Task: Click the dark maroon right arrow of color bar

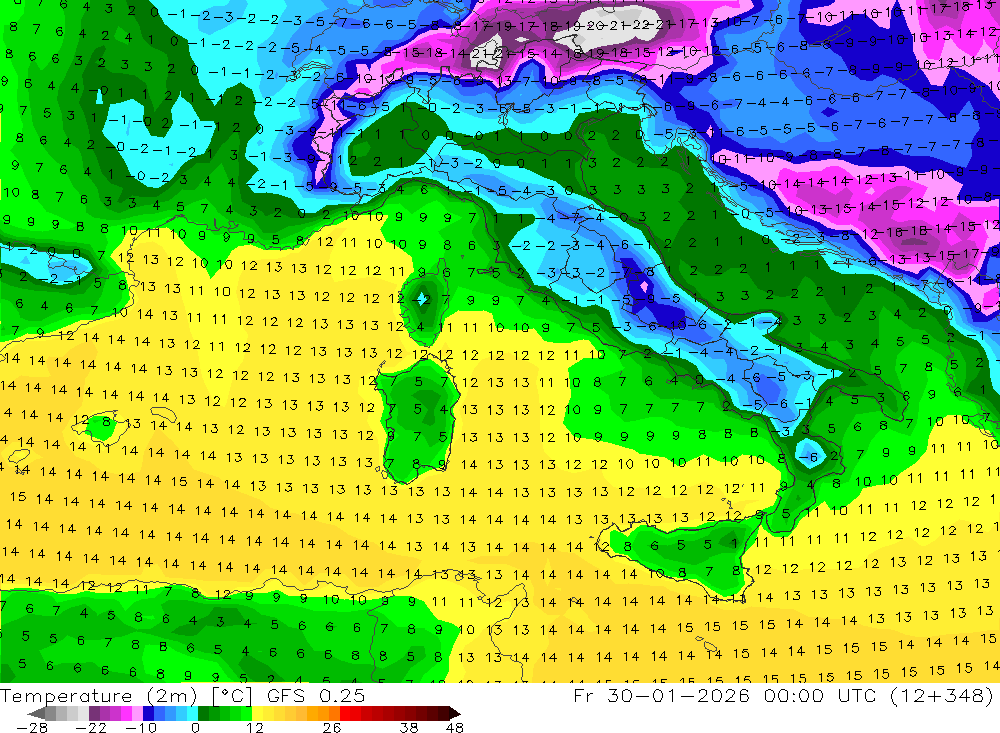Action: [455, 713]
